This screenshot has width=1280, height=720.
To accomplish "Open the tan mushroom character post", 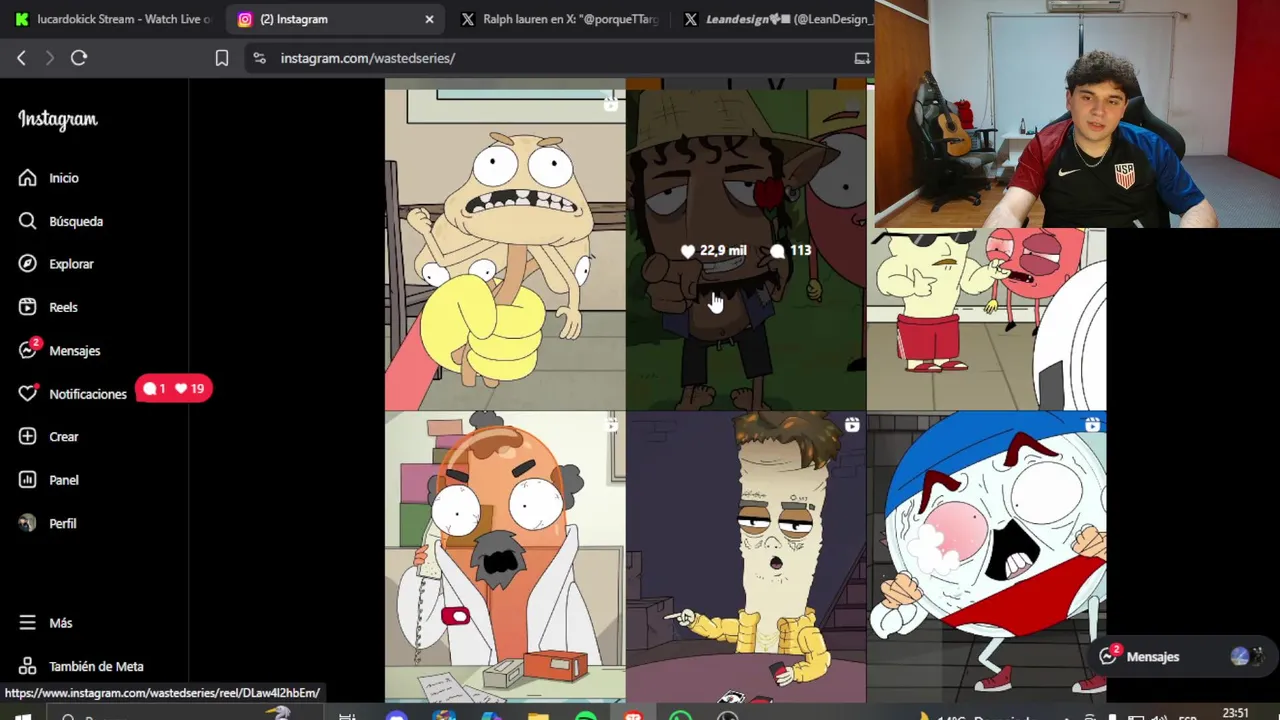I will click(505, 250).
